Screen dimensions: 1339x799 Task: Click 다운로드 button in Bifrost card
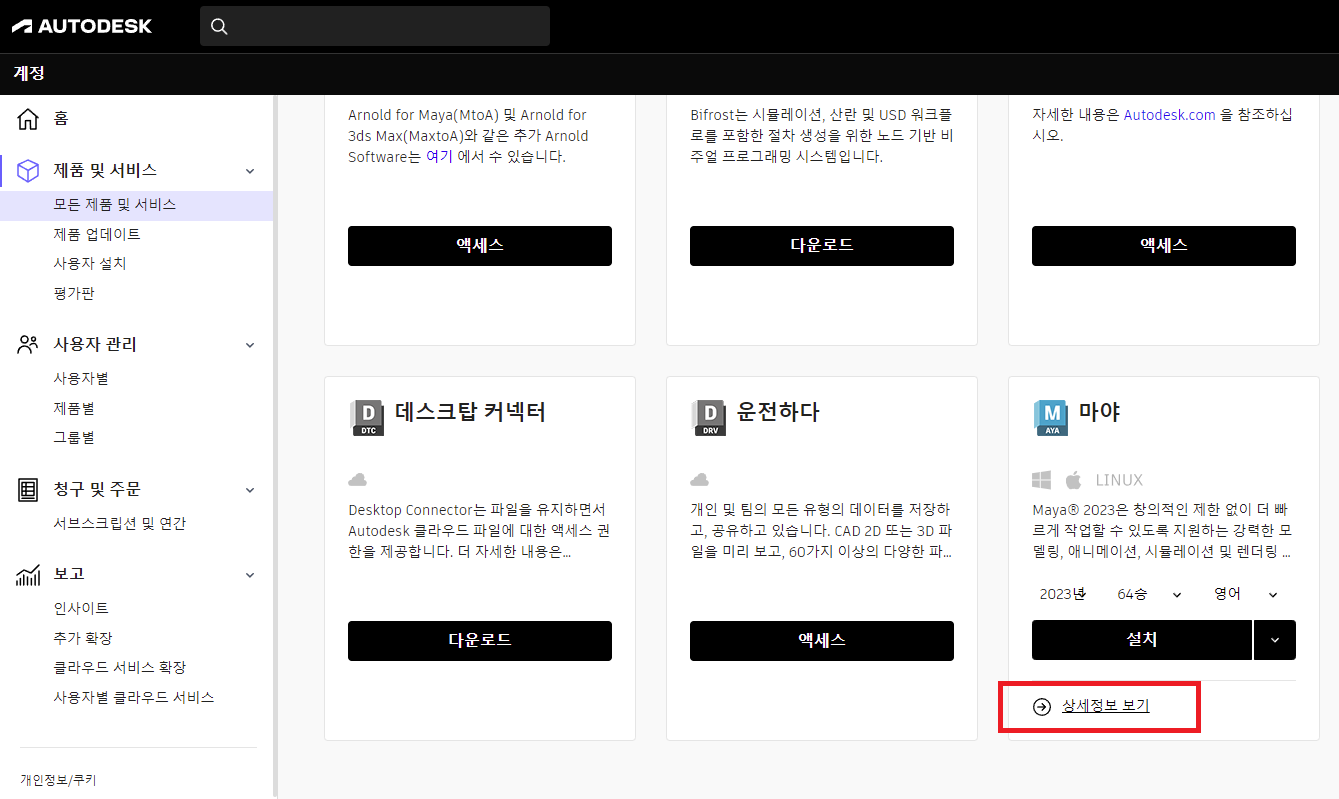822,246
